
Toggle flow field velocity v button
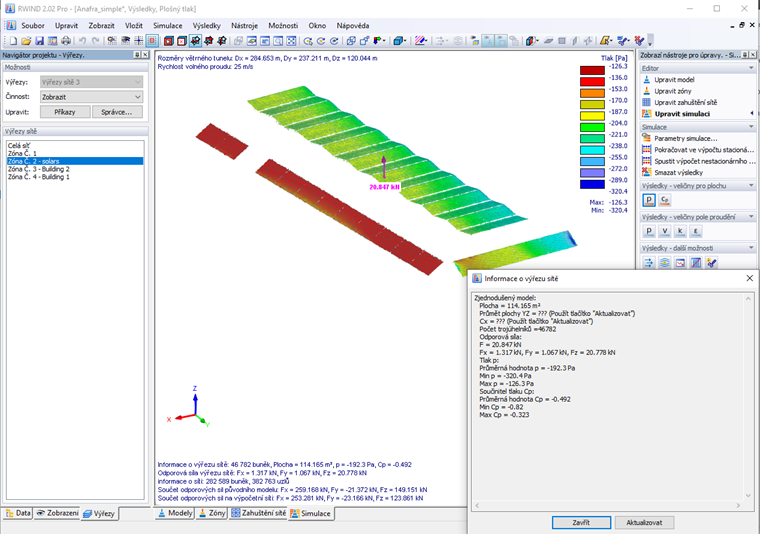click(665, 231)
